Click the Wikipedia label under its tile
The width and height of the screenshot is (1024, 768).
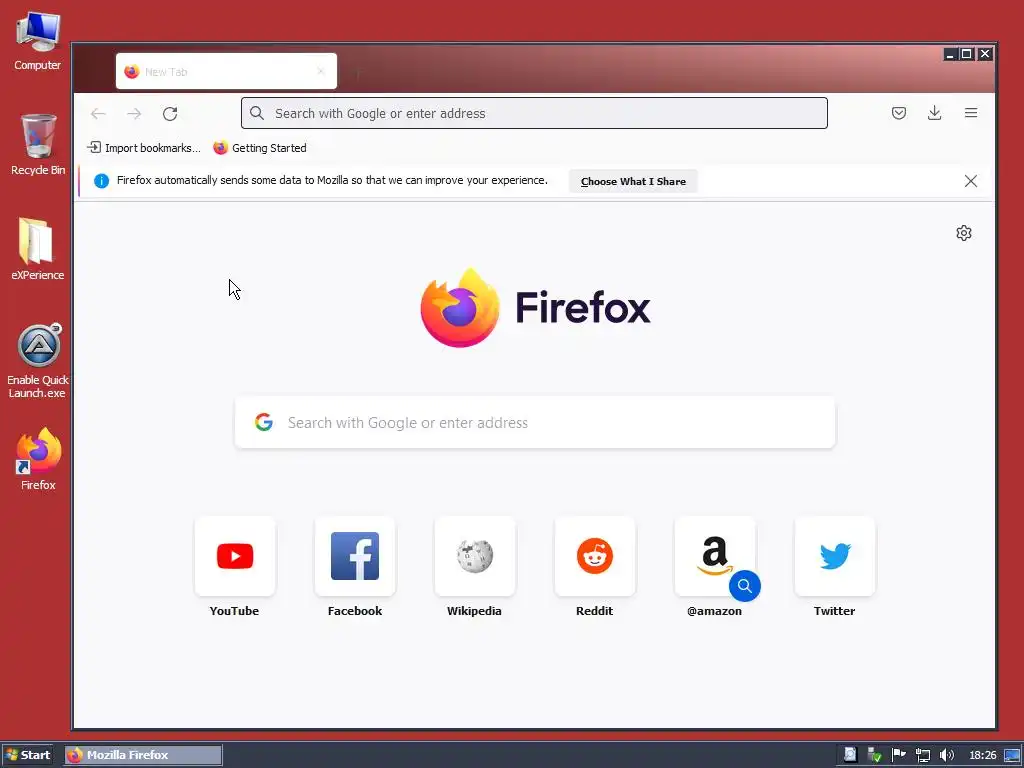coord(474,611)
